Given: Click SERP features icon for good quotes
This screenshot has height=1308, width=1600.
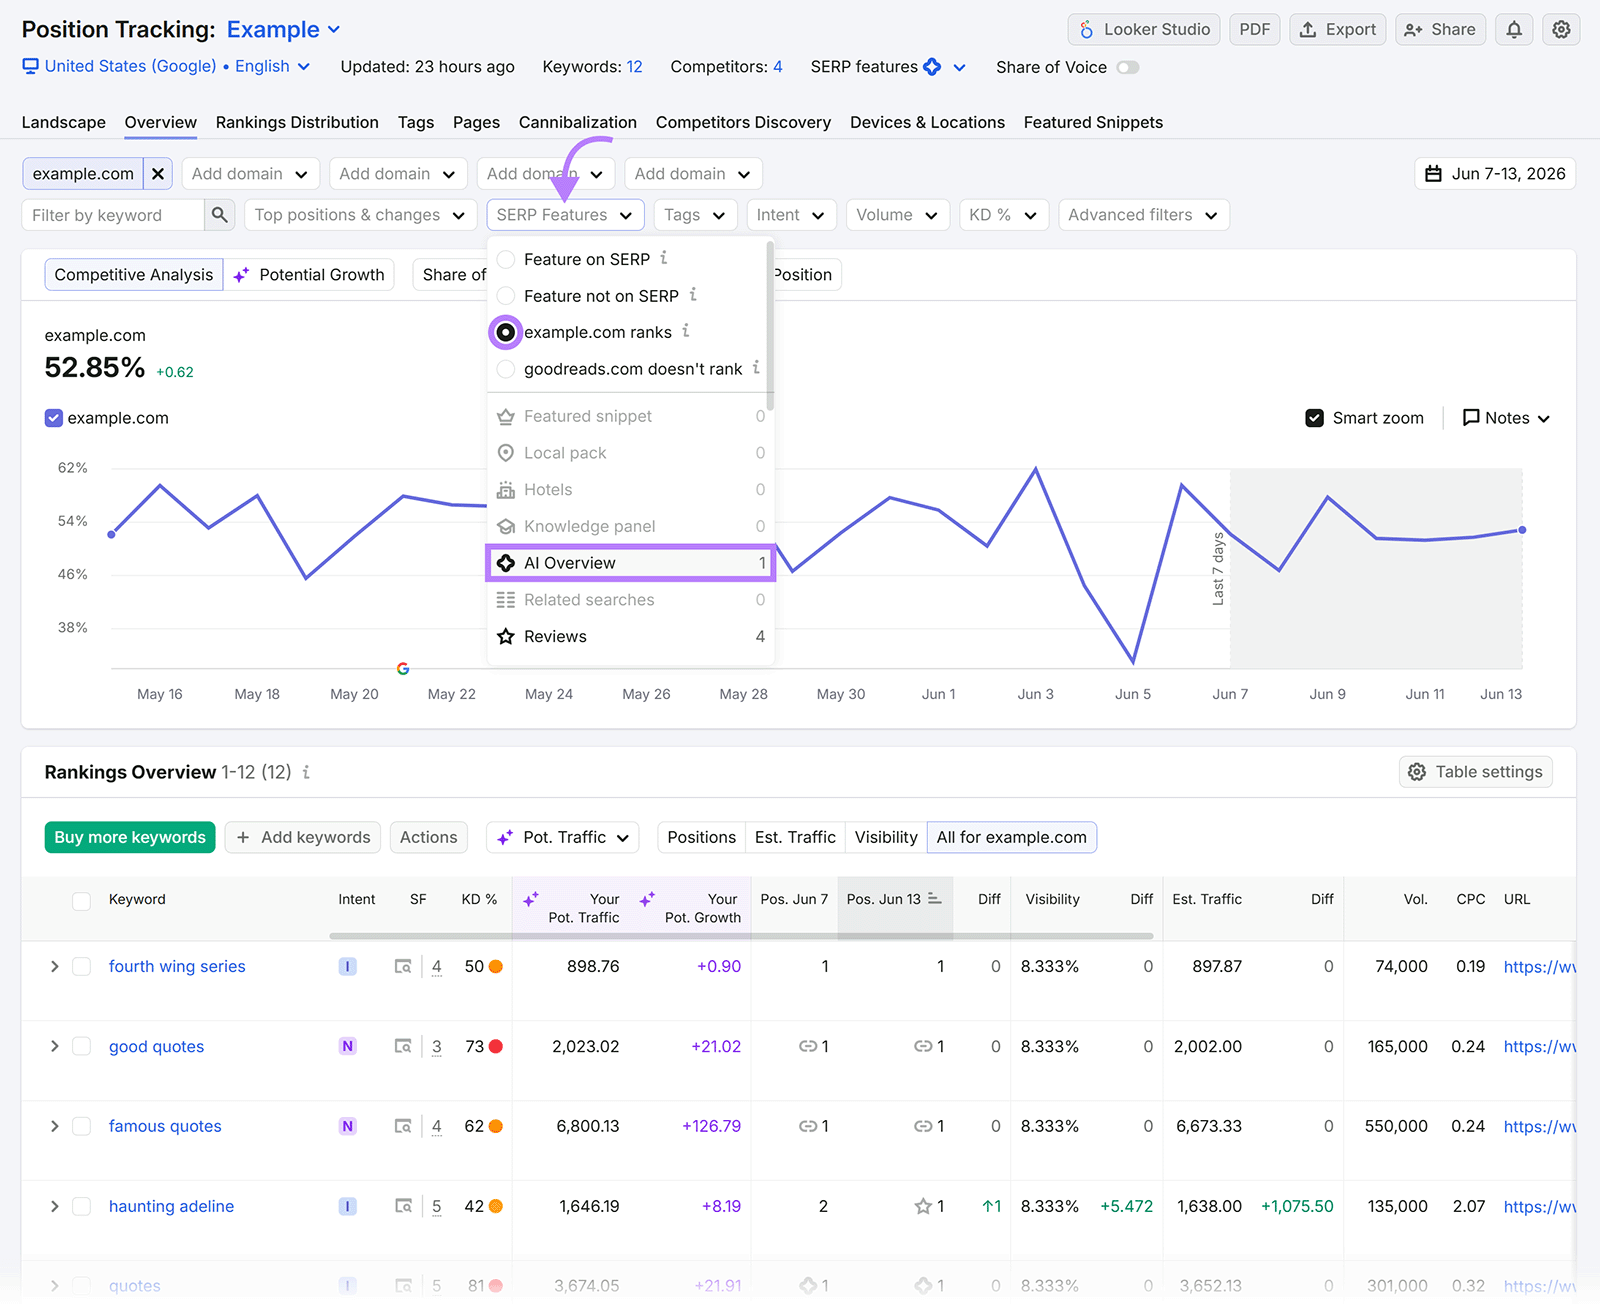Looking at the screenshot, I should [x=403, y=1047].
